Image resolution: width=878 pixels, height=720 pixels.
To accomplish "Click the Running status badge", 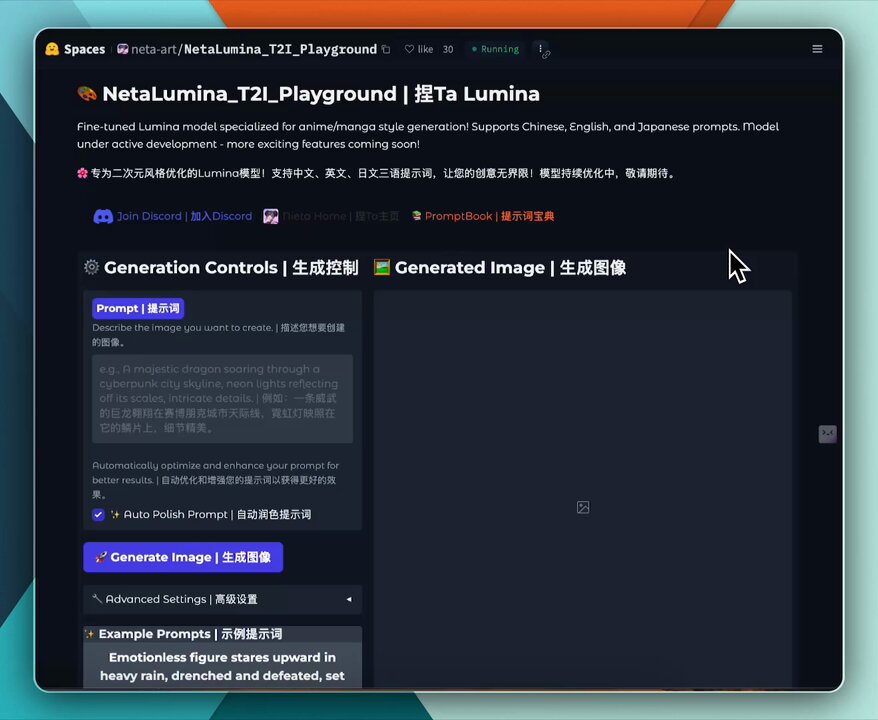I will tap(496, 49).
